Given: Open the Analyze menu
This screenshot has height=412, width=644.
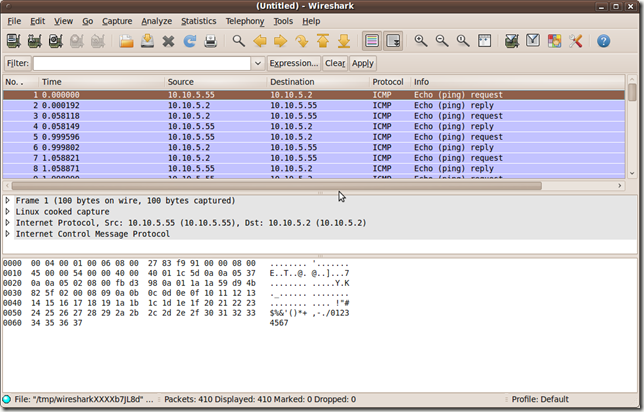Looking at the screenshot, I should [x=156, y=21].
